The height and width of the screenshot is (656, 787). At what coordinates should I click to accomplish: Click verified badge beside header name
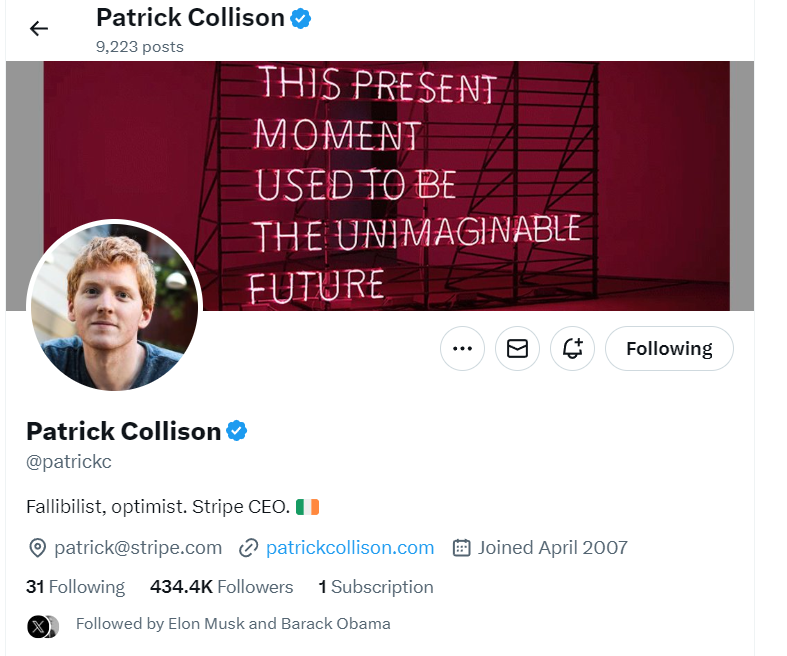pyautogui.click(x=300, y=17)
